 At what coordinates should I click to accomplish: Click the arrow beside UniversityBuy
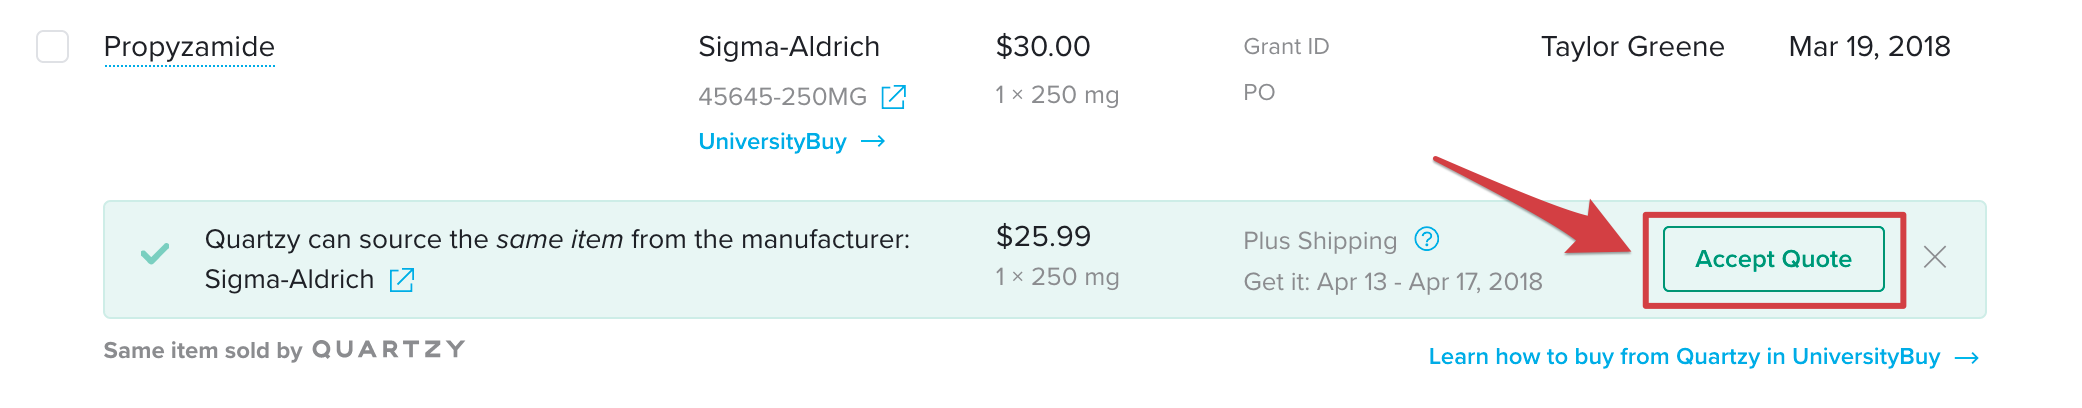[873, 142]
